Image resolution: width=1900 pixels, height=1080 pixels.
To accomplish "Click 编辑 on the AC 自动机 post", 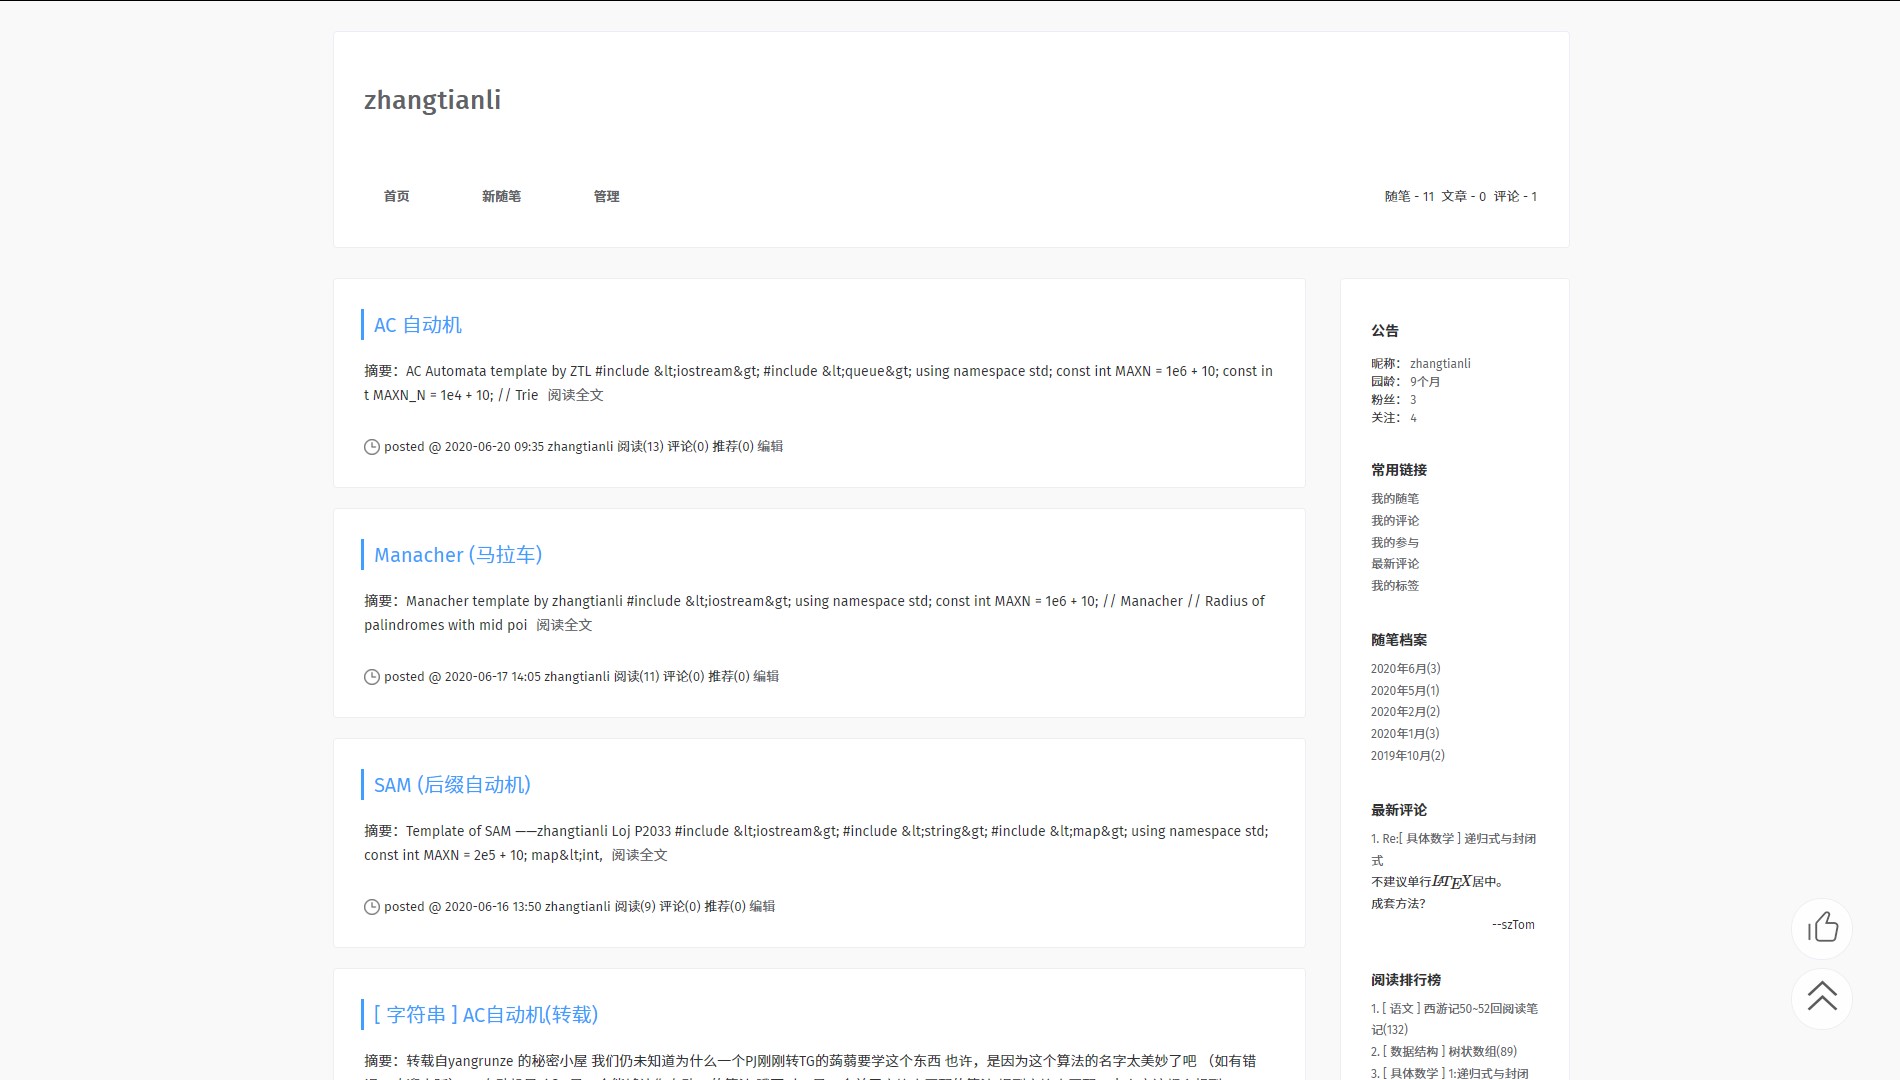I will click(770, 447).
